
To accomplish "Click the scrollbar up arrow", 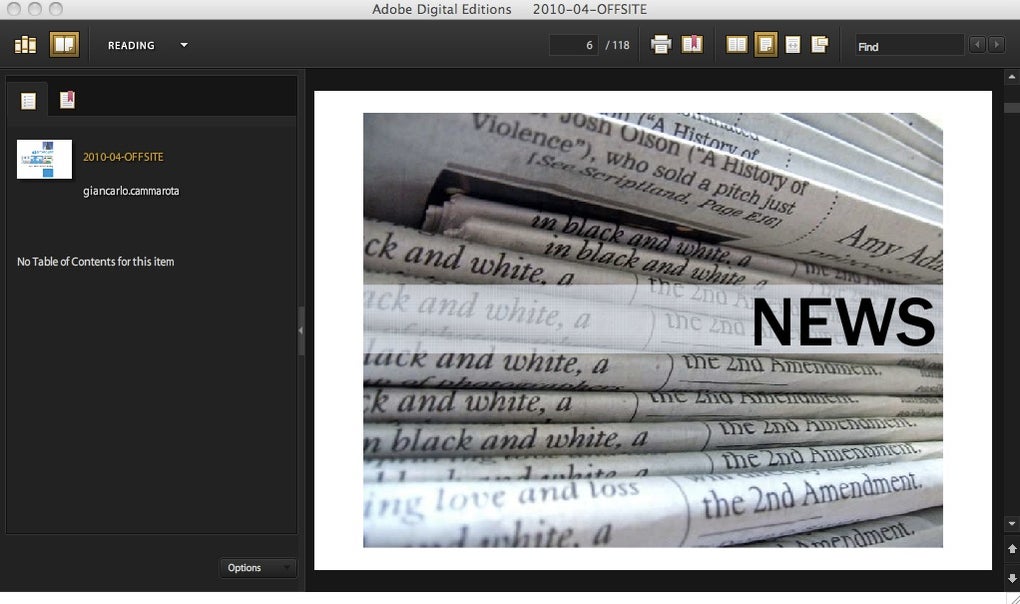I will (x=1012, y=77).
